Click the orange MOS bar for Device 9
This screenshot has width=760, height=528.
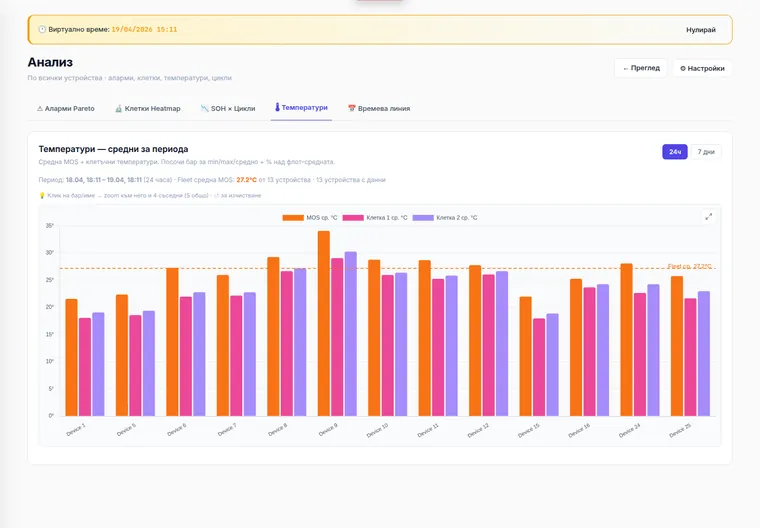click(x=324, y=323)
